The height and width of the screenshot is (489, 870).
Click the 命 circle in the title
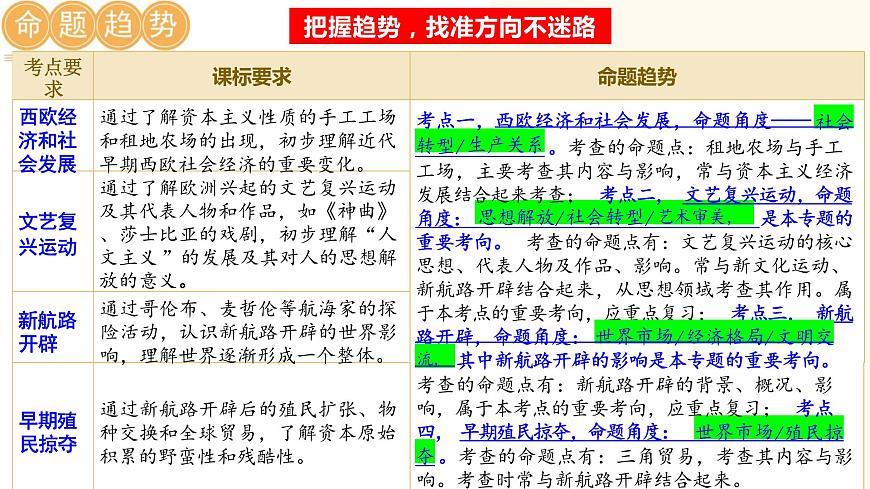[x=26, y=26]
